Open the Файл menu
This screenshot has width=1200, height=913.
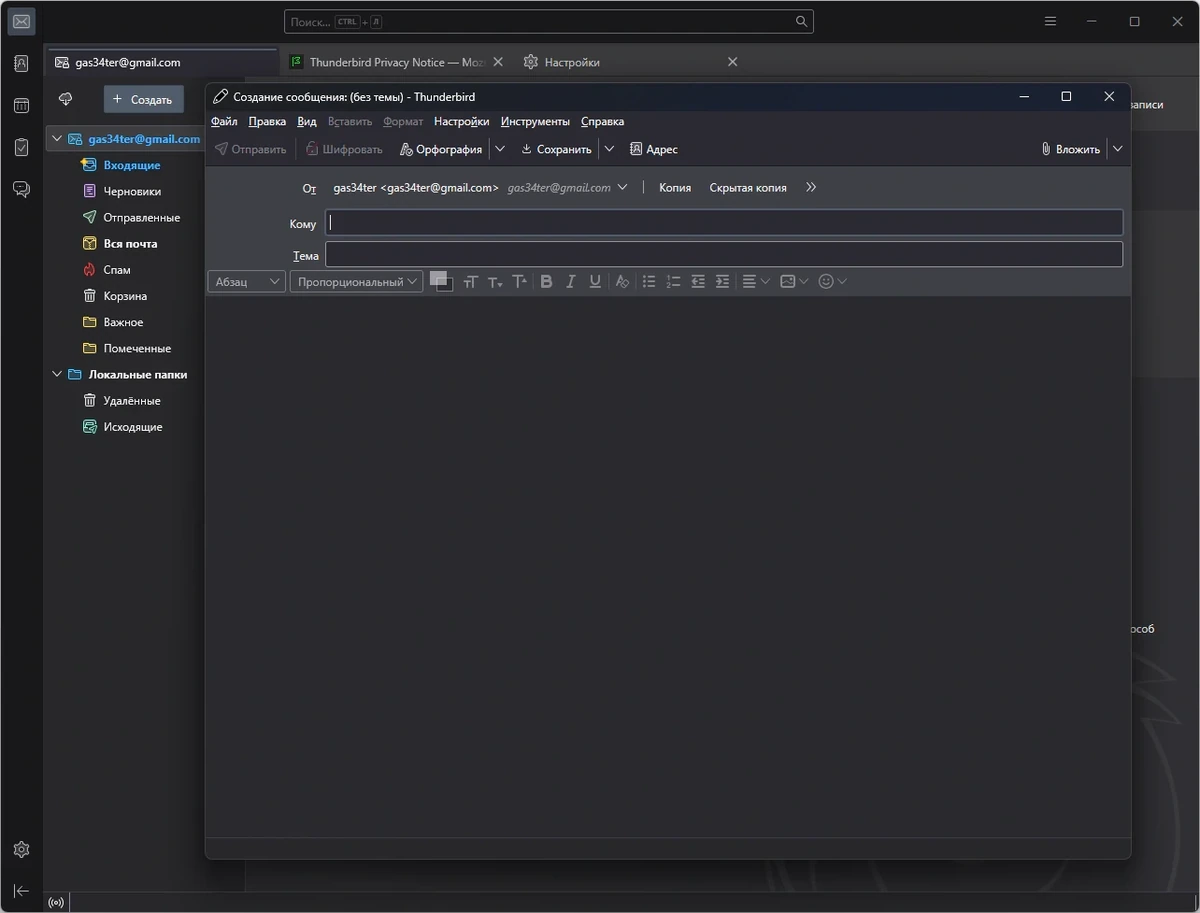[x=224, y=122]
